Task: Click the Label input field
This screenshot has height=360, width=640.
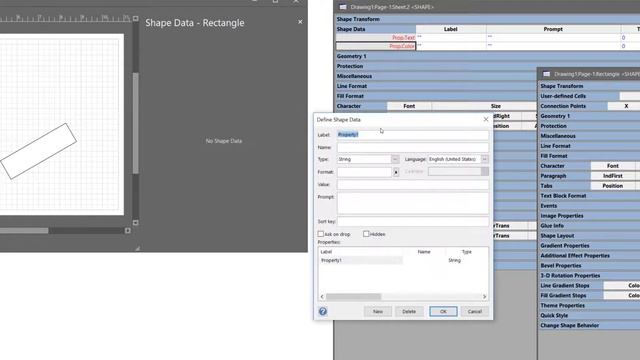Action: 413,135
